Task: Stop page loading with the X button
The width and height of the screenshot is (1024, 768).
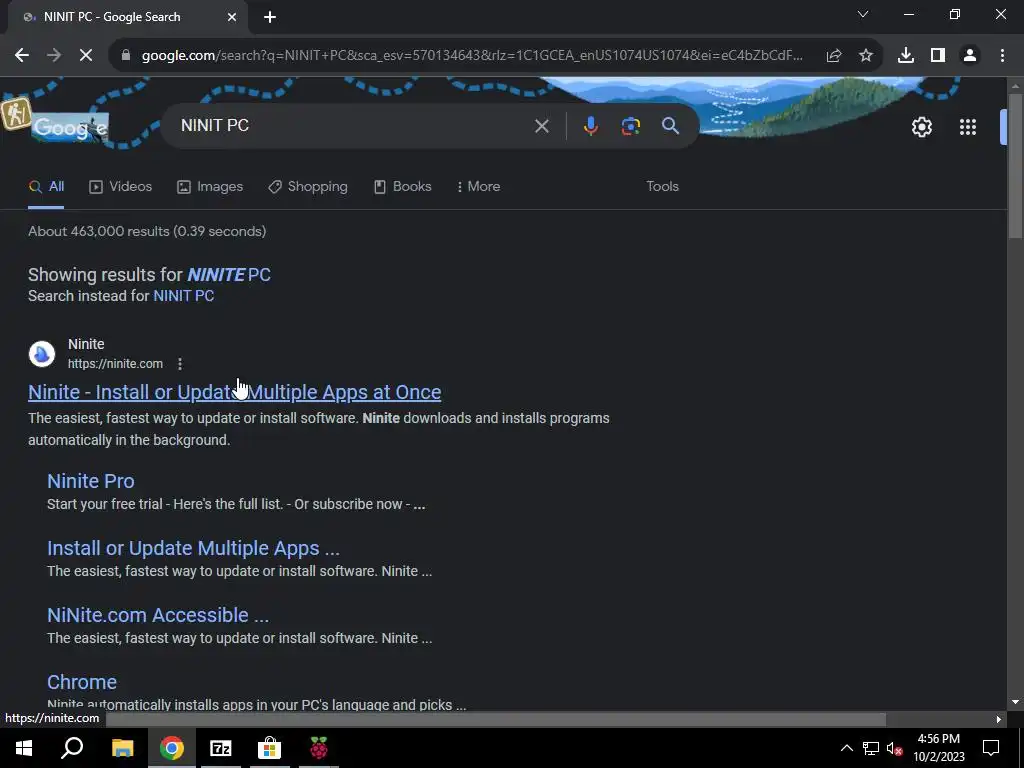Action: pyautogui.click(x=86, y=56)
